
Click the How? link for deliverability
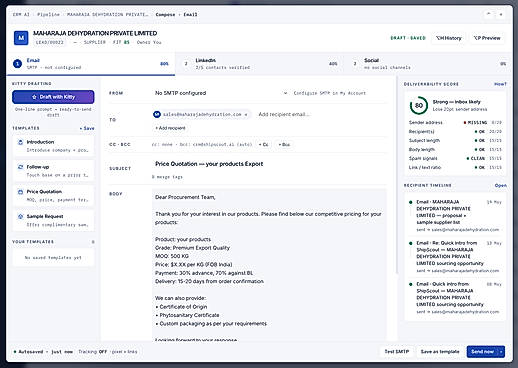click(x=500, y=84)
